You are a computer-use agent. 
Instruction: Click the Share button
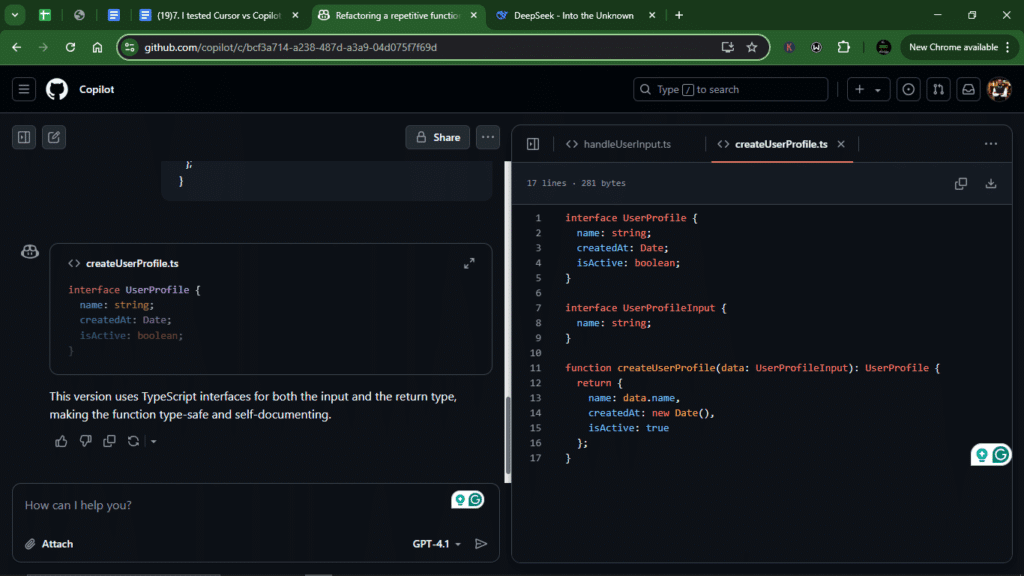[437, 137]
